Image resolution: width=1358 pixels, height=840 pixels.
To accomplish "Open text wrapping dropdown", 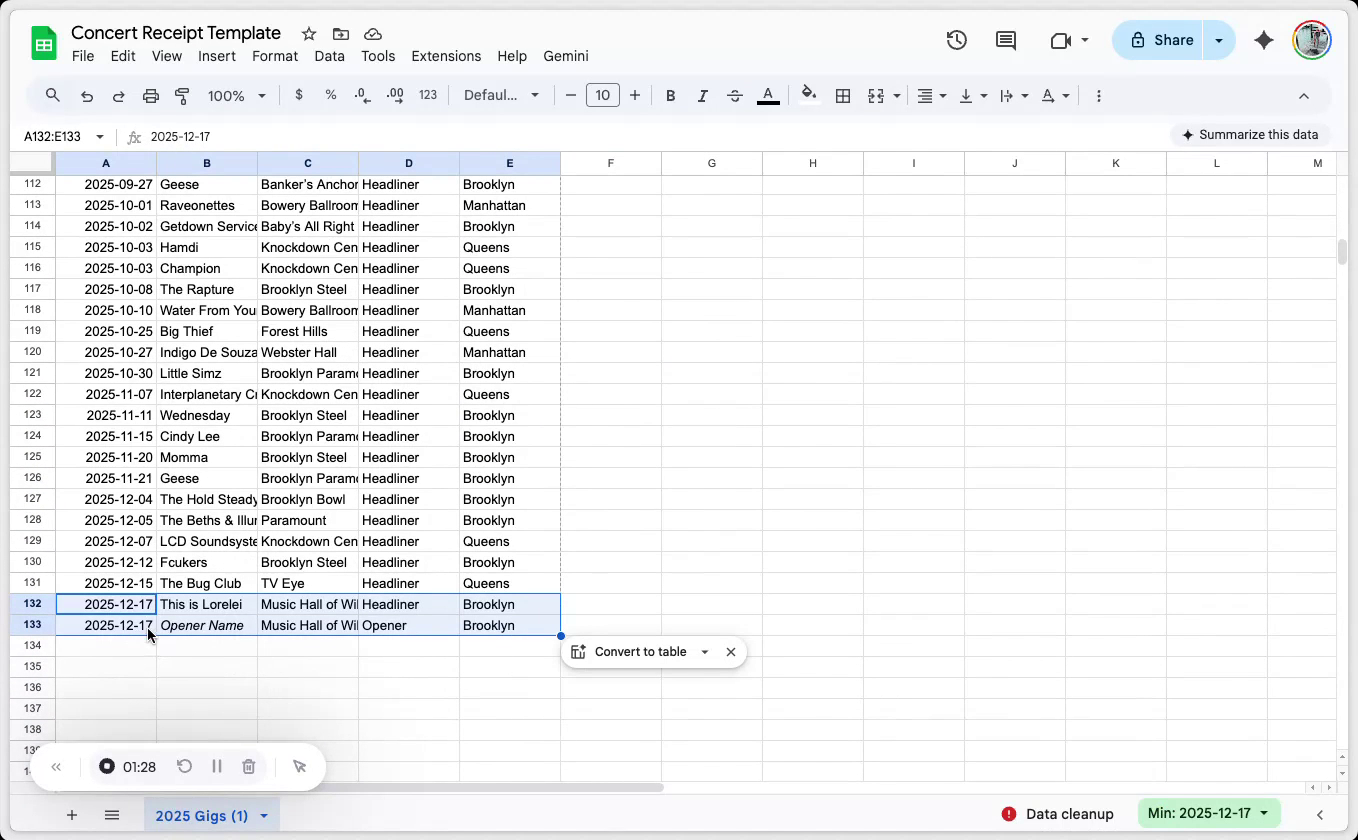I will coord(1014,96).
